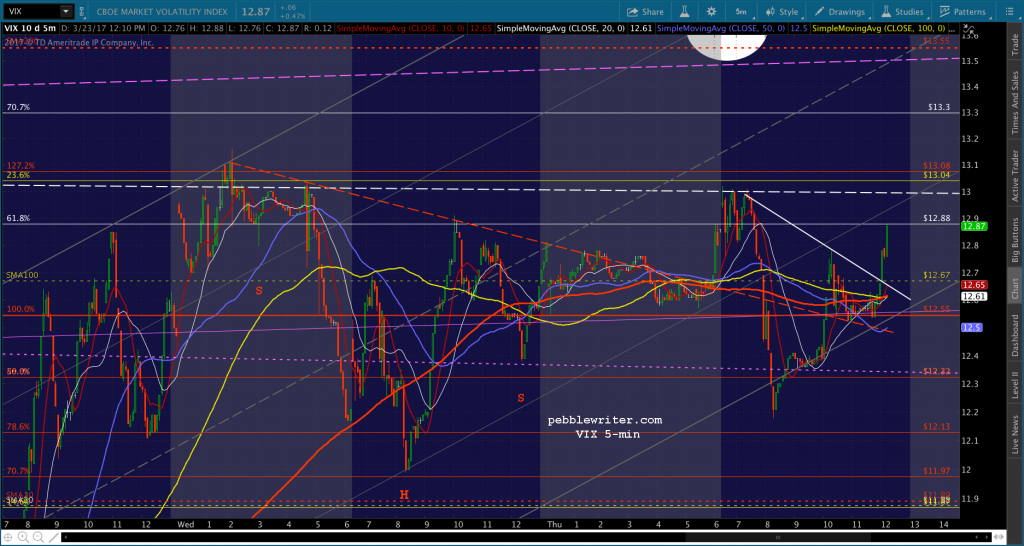Click the blue 12.5 price axis bubble
This screenshot has width=1024, height=546.
(971, 327)
